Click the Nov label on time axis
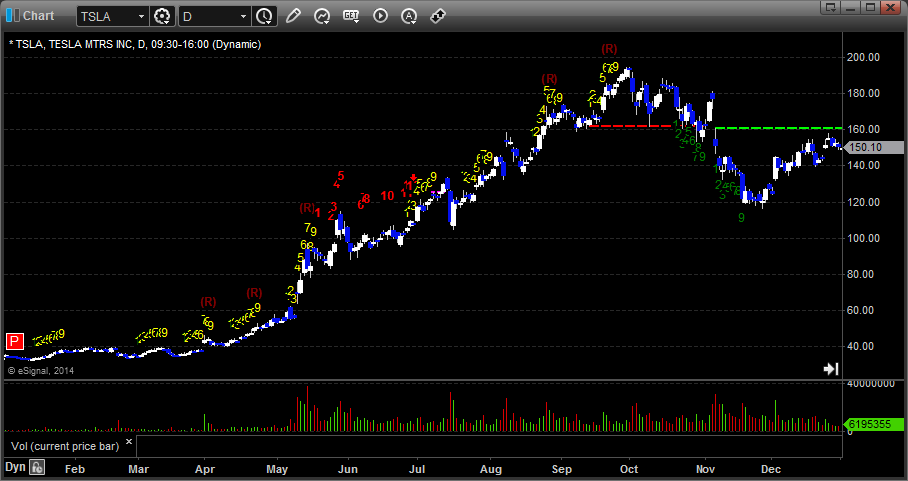Viewport: 908px width, 481px height. 705,469
